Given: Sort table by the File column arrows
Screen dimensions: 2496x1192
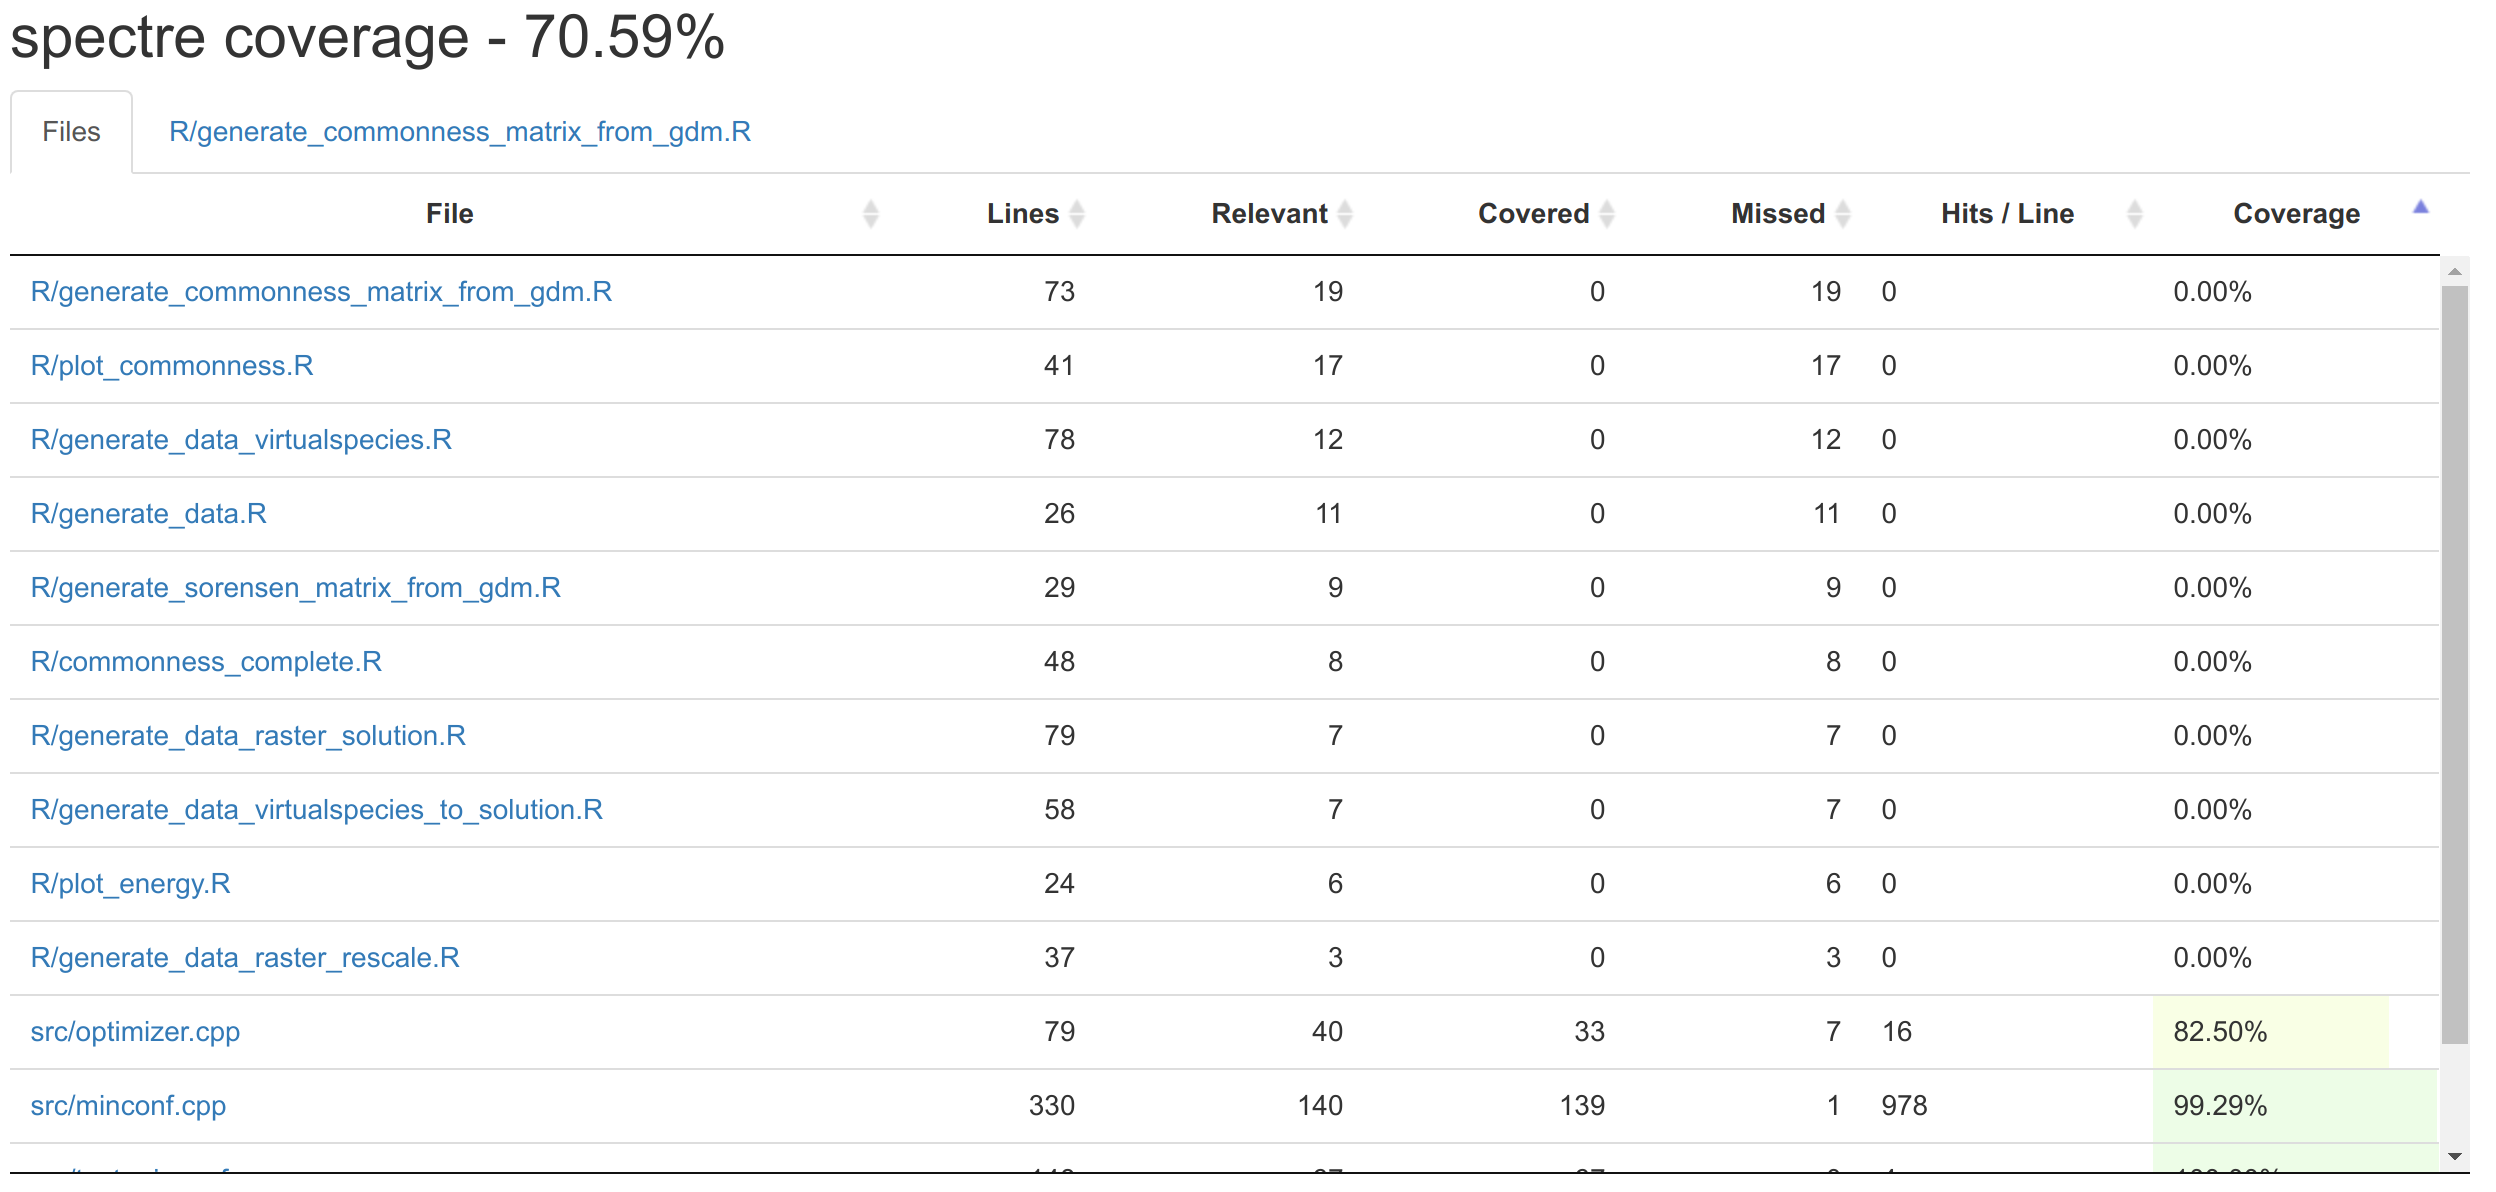Looking at the screenshot, I should click(x=870, y=213).
